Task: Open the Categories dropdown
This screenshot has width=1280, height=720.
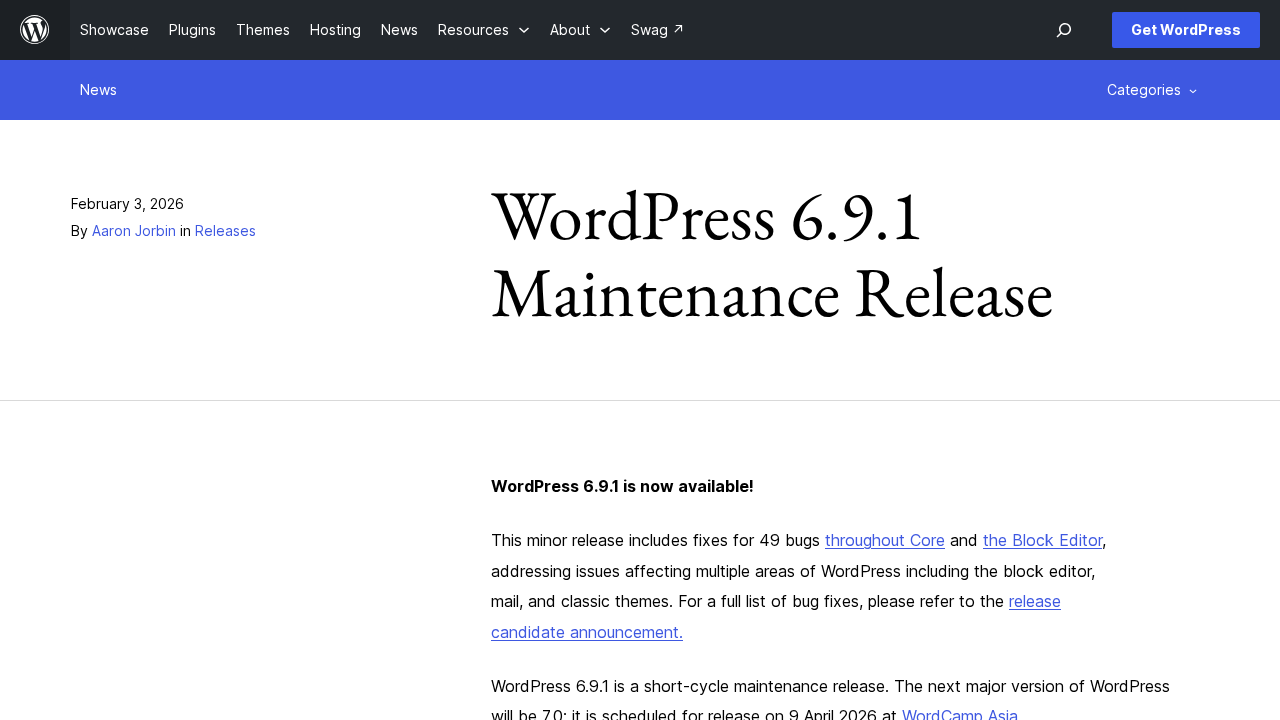Action: (x=1152, y=90)
